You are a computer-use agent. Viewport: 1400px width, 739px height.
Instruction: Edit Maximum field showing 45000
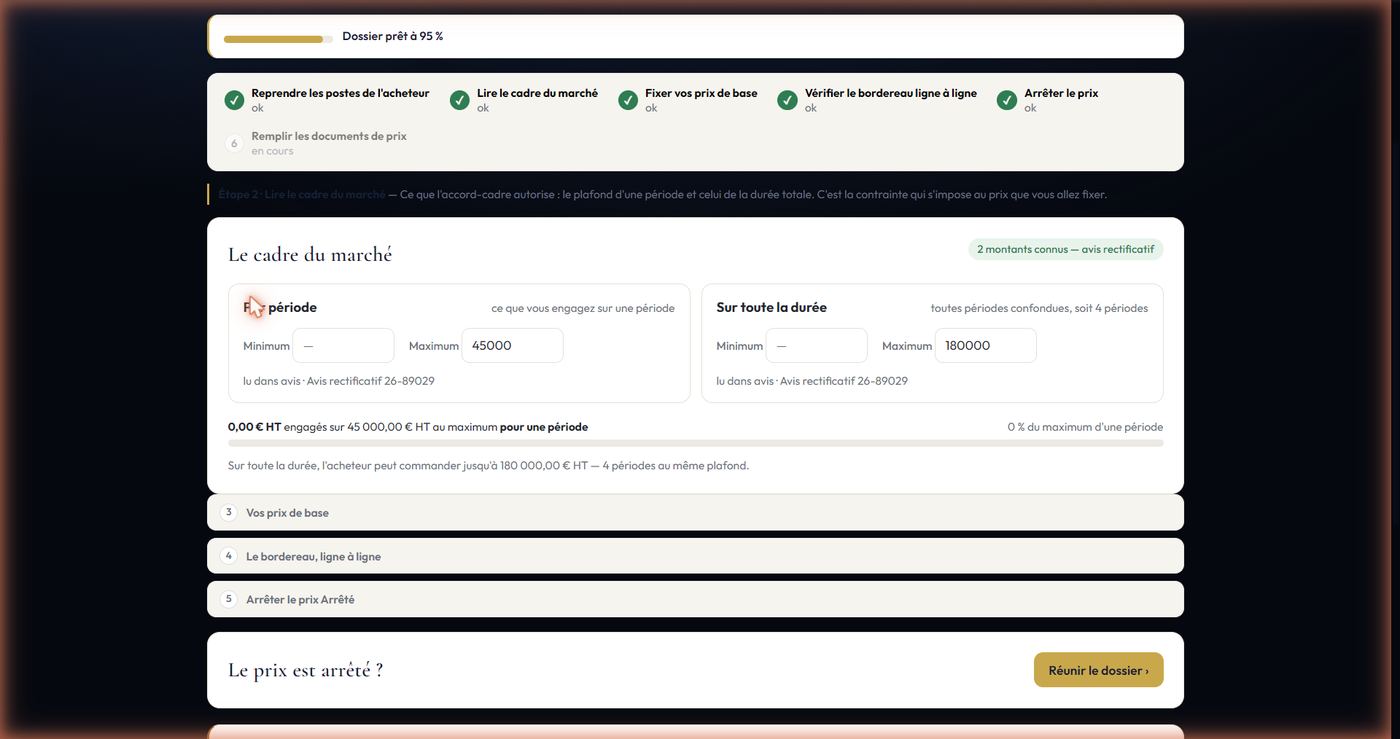tap(512, 346)
